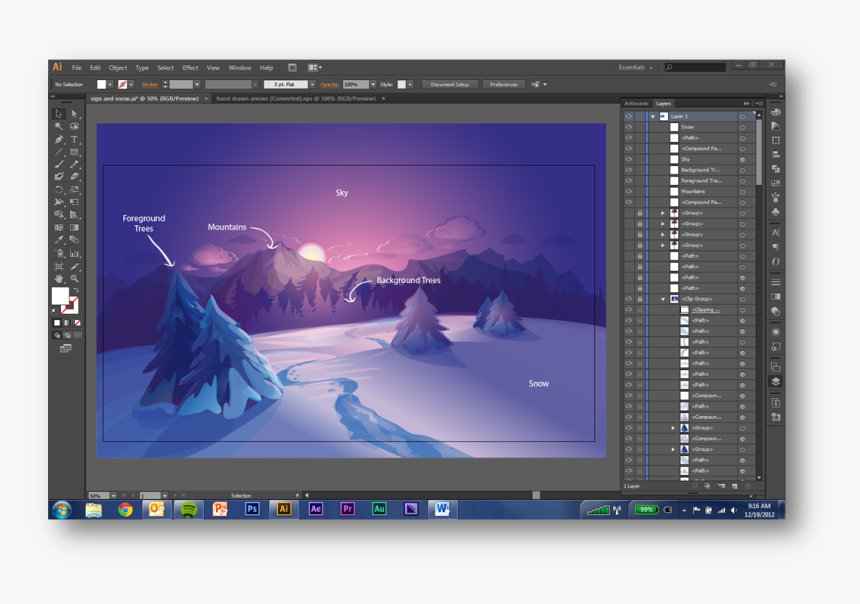Toggle visibility of the Snow layer
The width and height of the screenshot is (860, 604).
(x=628, y=127)
